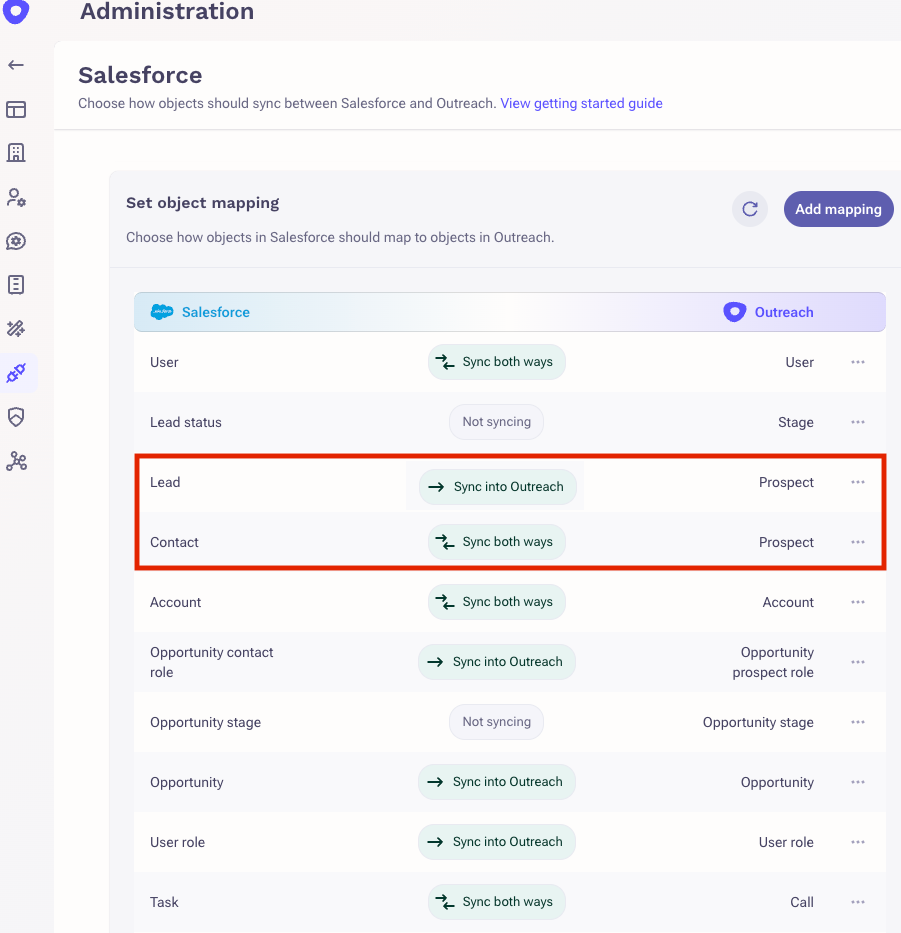
Task: Open the organization building icon
Action: (x=16, y=153)
